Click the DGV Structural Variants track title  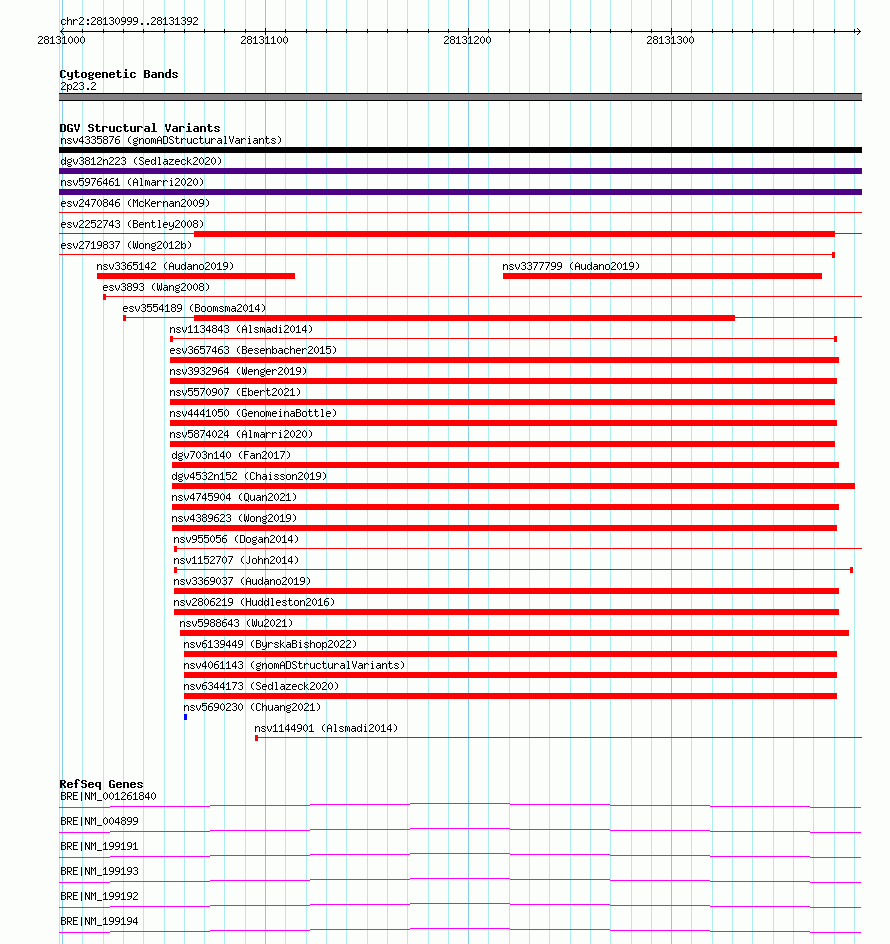click(x=140, y=128)
